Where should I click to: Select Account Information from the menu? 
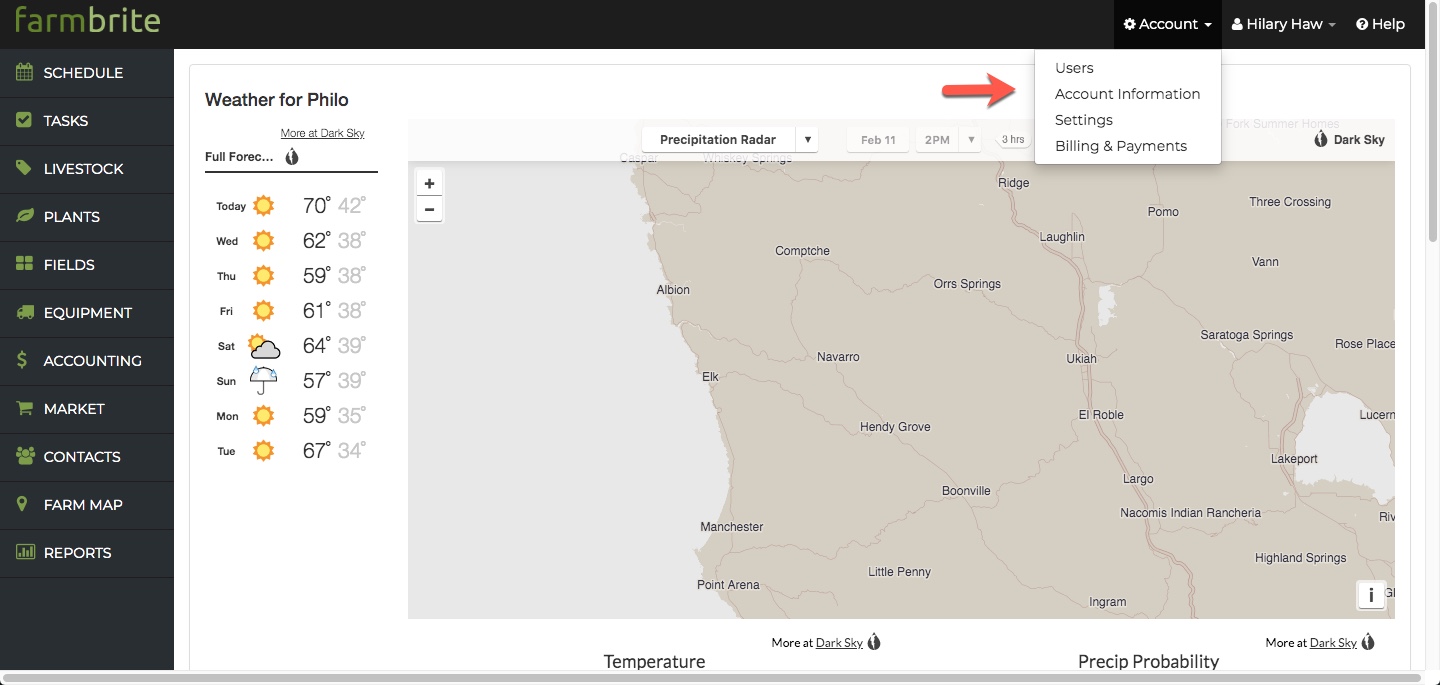(x=1127, y=94)
